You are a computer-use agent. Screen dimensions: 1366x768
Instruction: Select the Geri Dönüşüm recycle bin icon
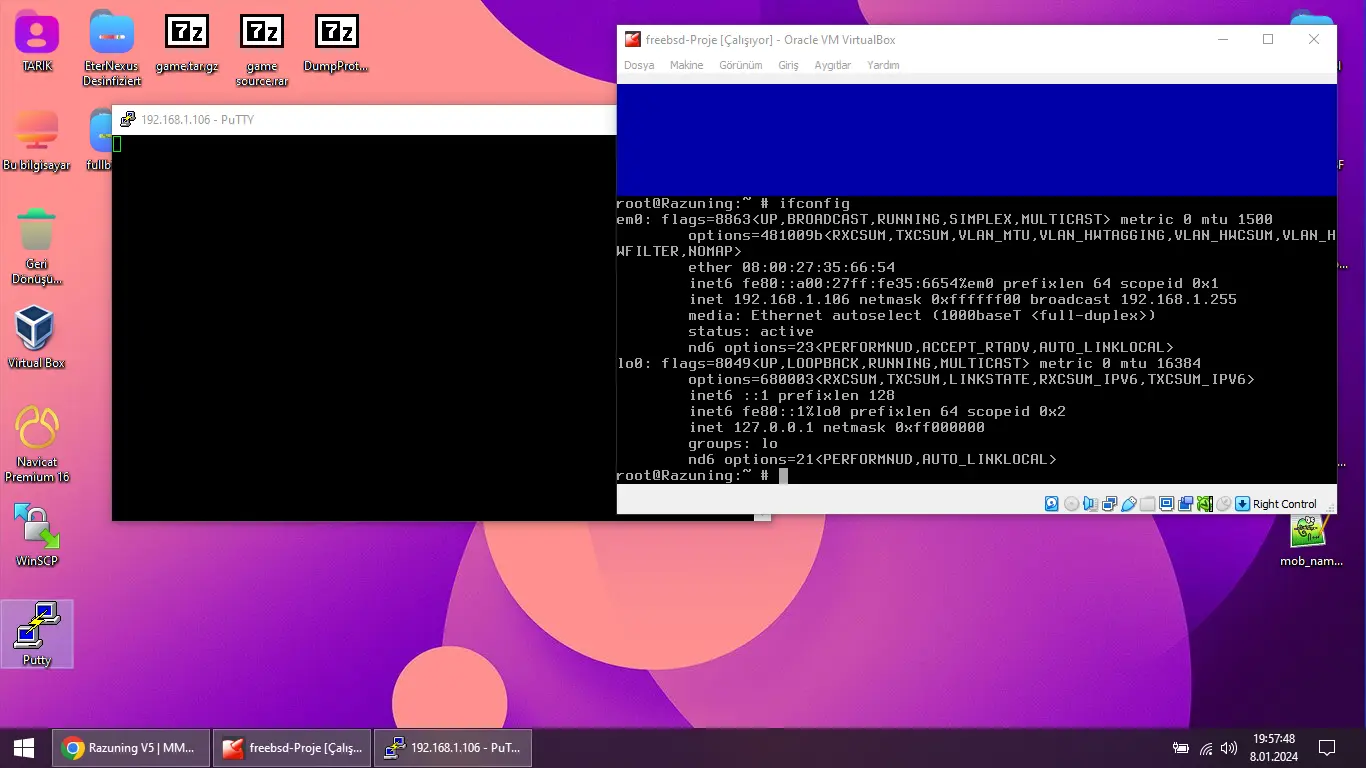(x=37, y=245)
